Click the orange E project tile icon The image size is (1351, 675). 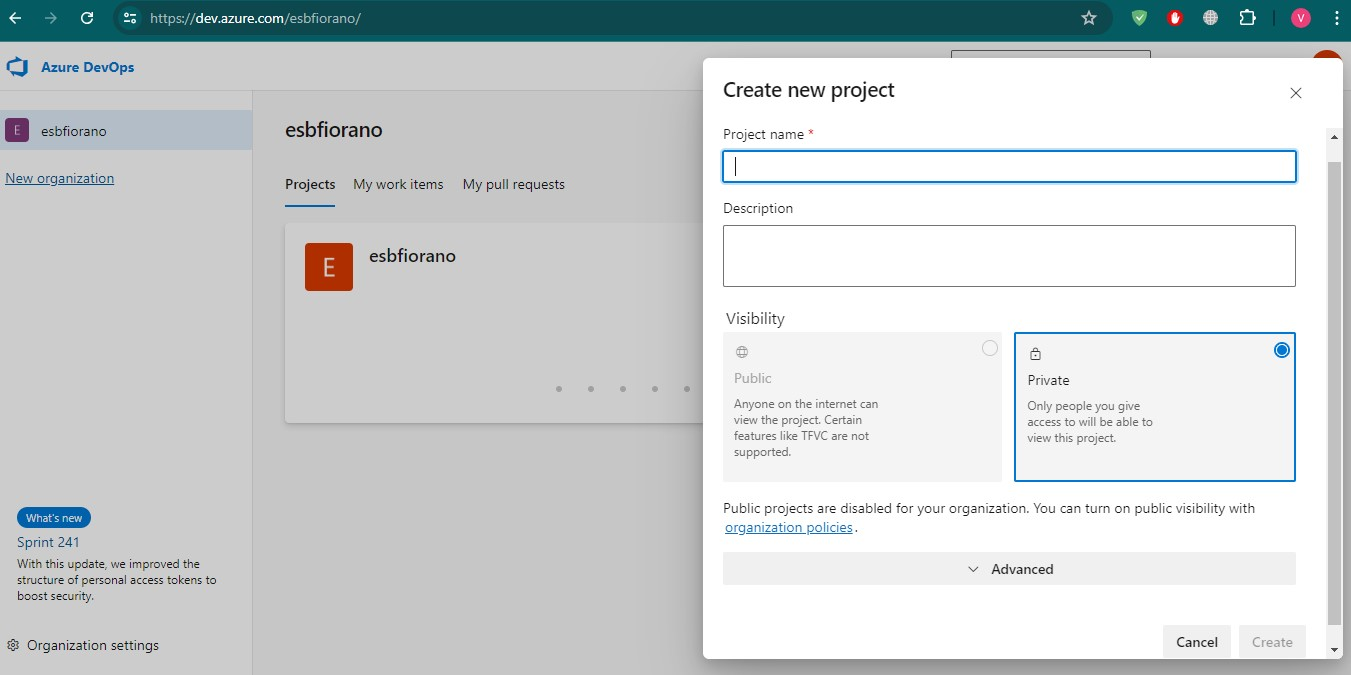point(329,267)
